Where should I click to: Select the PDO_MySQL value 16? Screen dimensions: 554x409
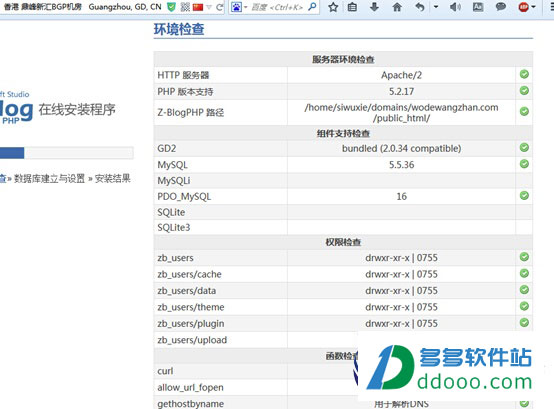(401, 196)
